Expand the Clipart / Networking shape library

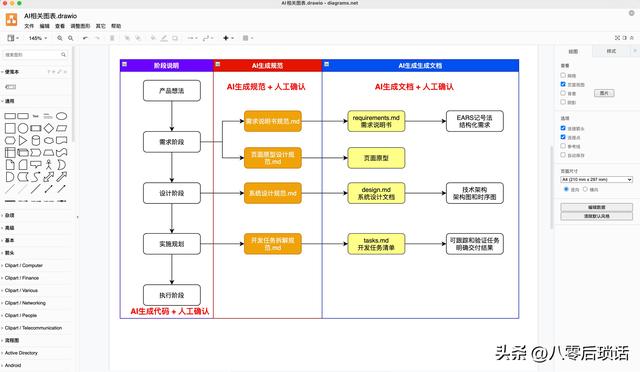[25, 303]
